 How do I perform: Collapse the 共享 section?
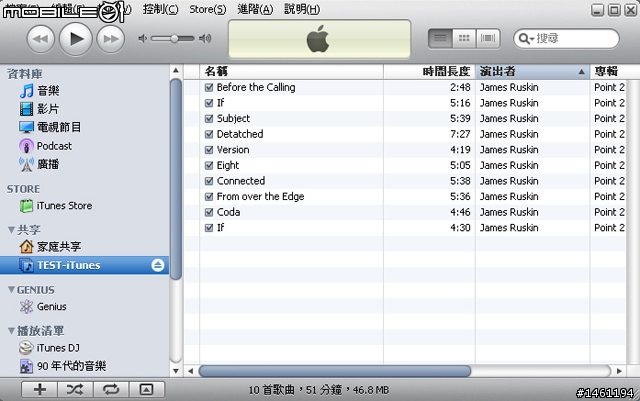(11, 230)
